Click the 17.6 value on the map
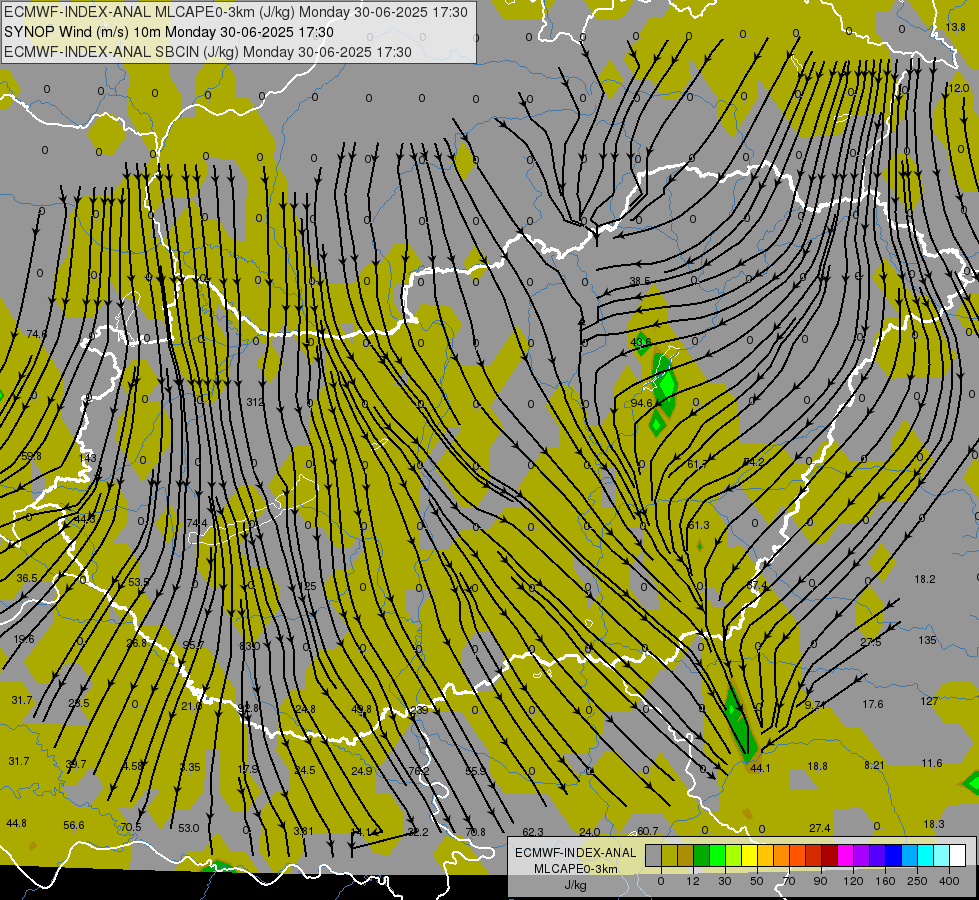Viewport: 979px width, 900px height. tap(872, 705)
